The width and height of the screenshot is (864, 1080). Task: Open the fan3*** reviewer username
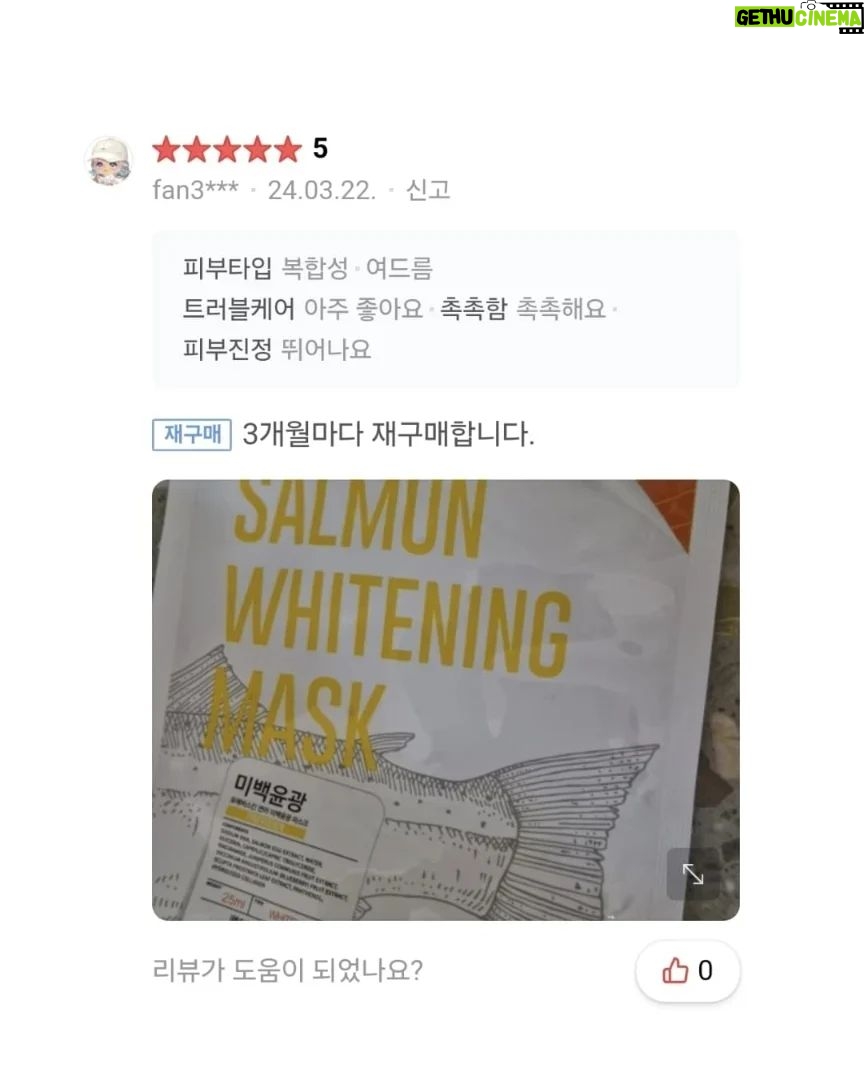[196, 189]
